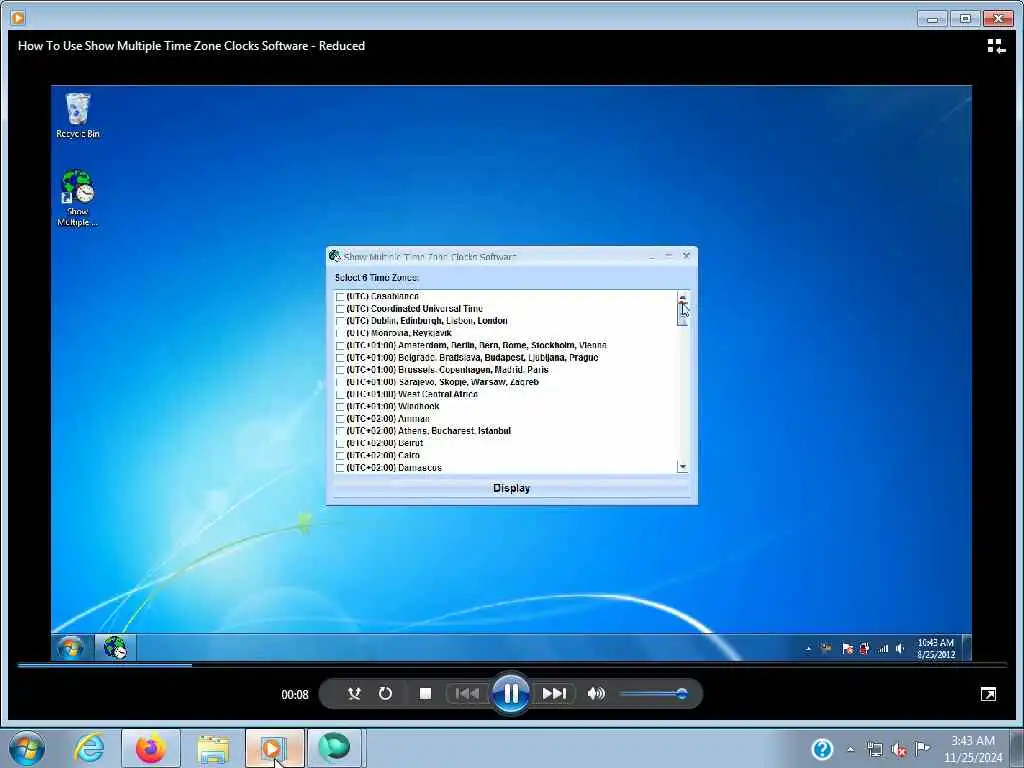Open the Windows Start menu
1024x768 pixels.
(x=27, y=748)
